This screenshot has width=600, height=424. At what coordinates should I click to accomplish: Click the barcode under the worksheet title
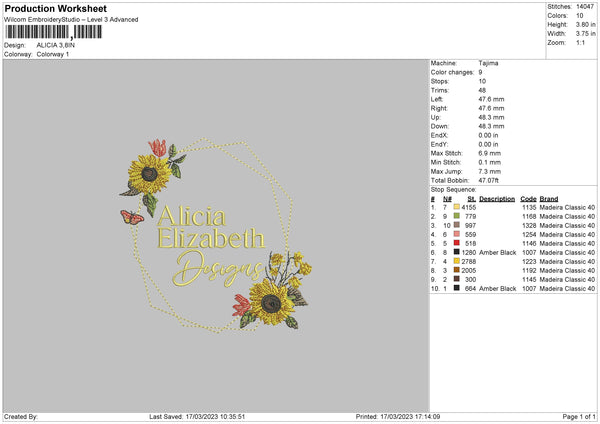point(53,32)
